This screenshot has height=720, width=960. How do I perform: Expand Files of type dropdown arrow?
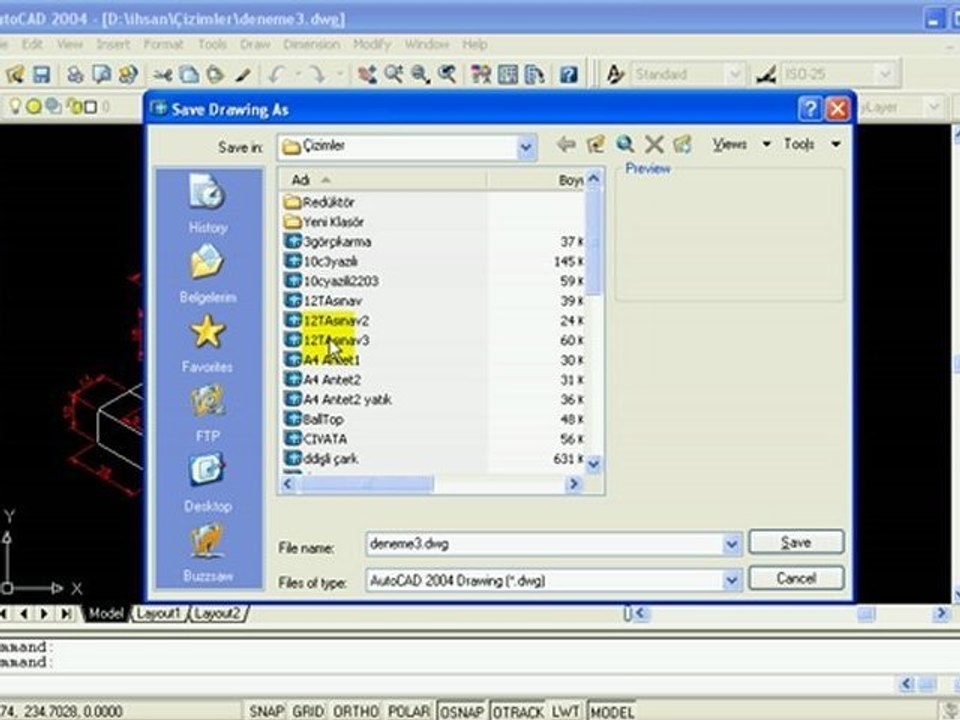point(731,580)
